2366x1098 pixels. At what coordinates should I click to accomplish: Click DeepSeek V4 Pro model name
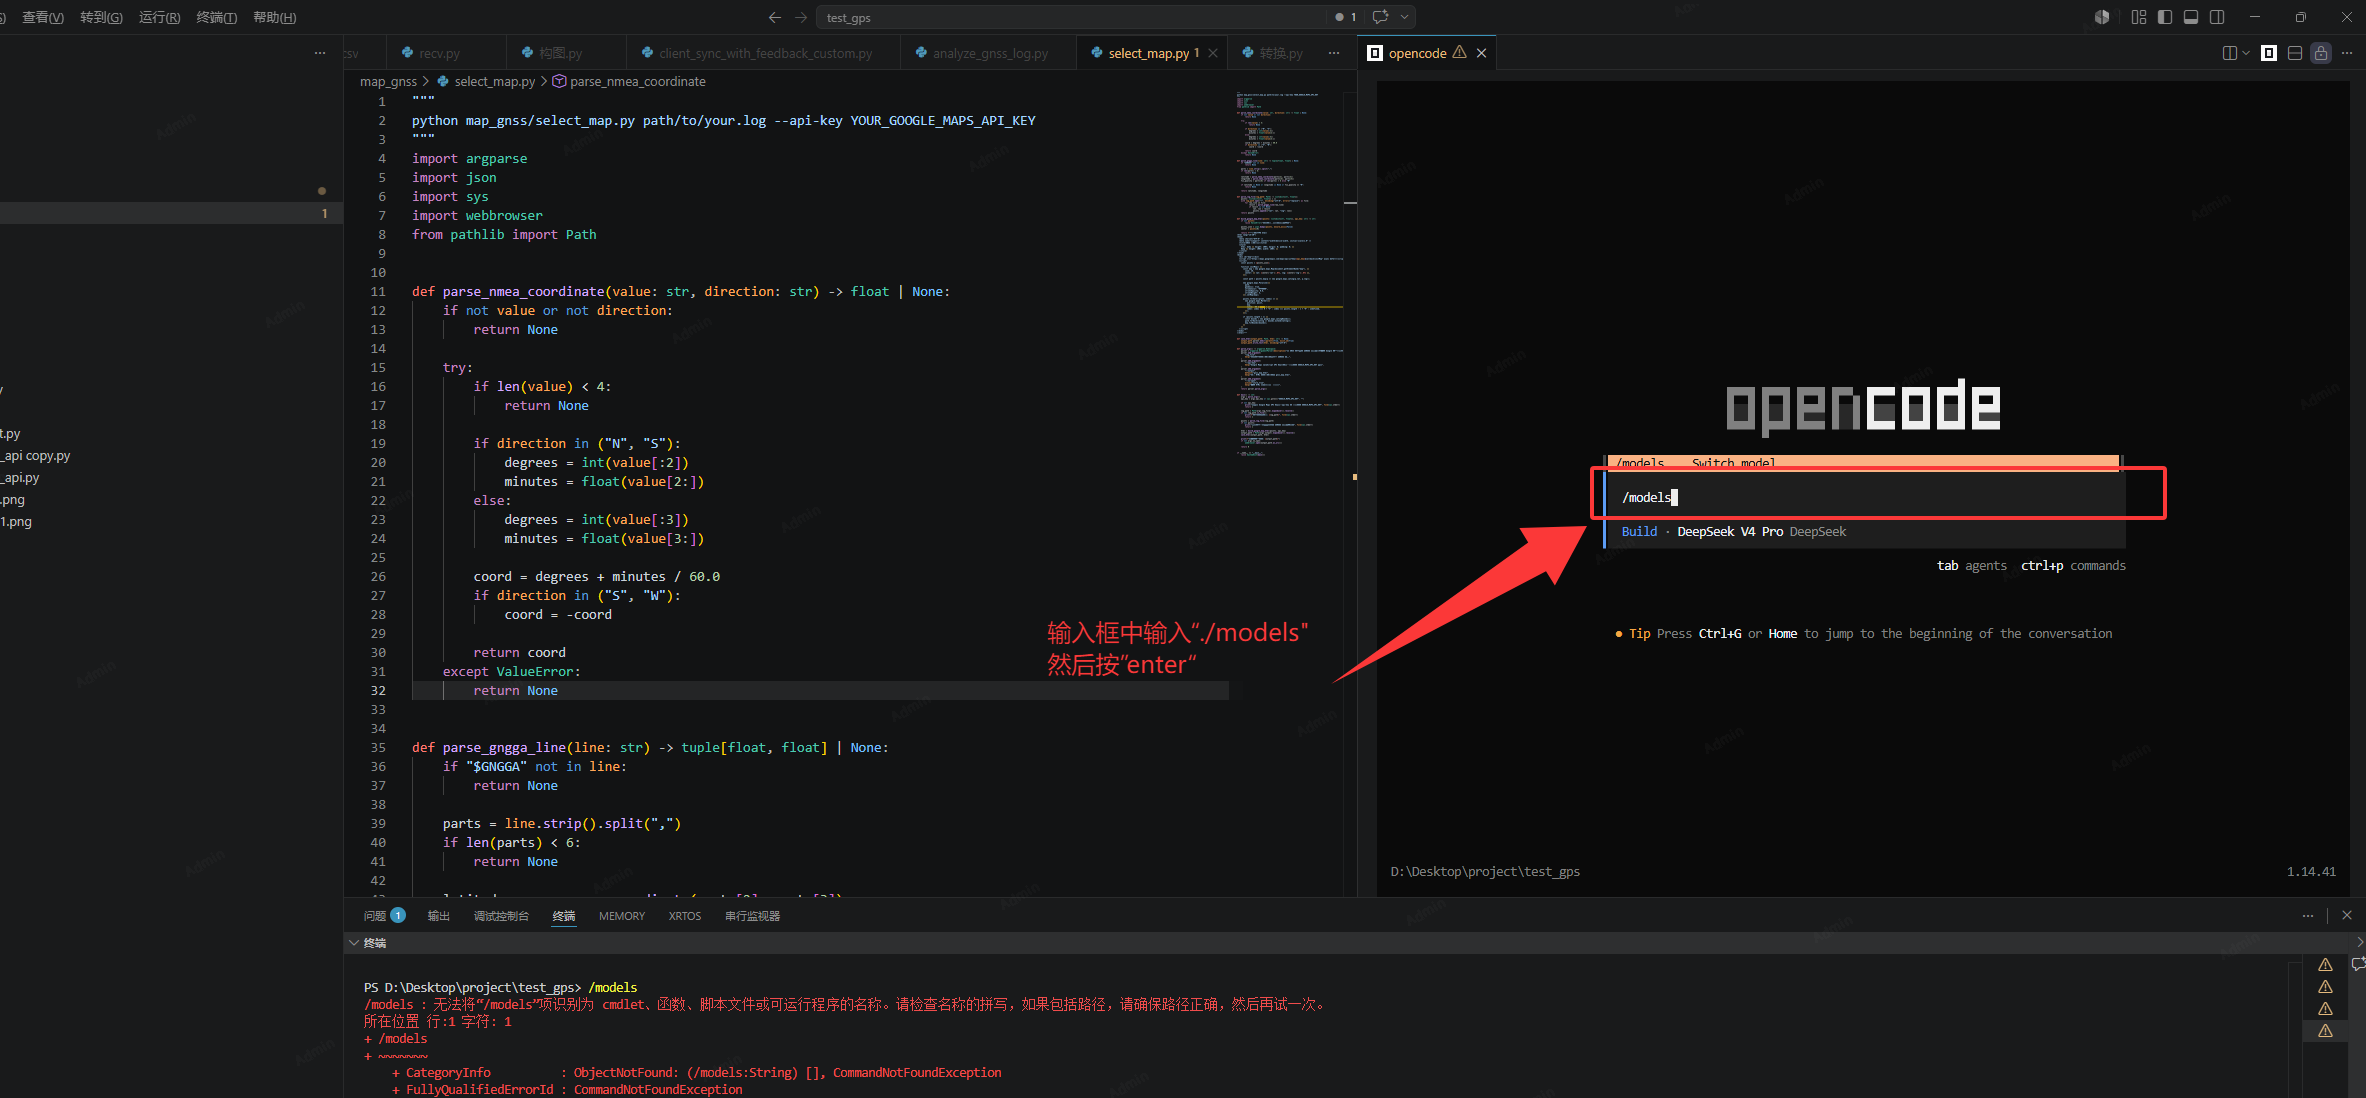(x=1730, y=531)
